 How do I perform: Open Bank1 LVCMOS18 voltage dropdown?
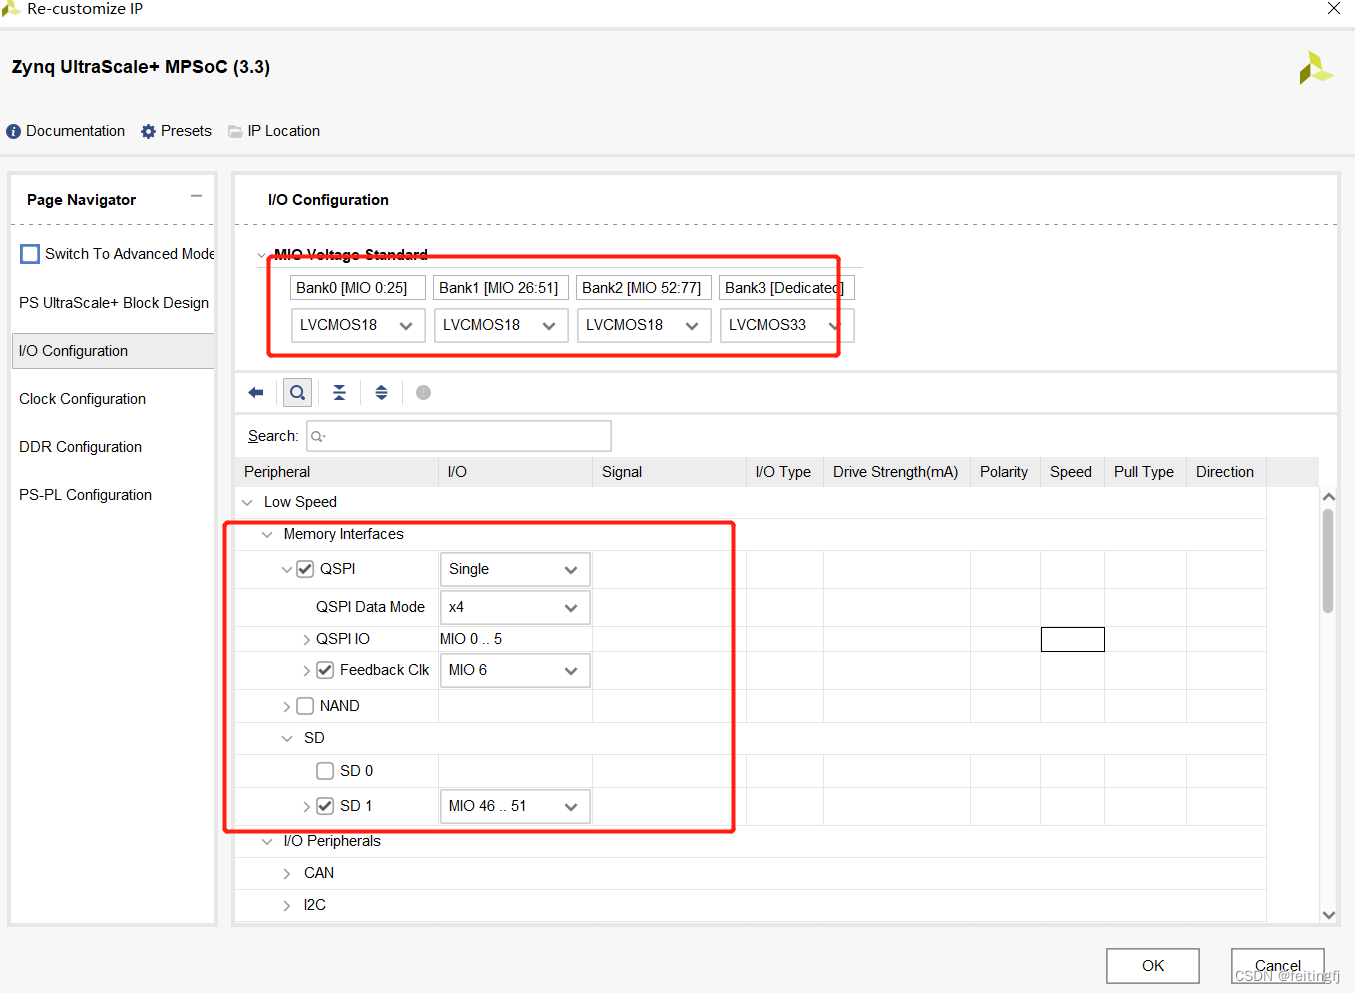click(501, 325)
